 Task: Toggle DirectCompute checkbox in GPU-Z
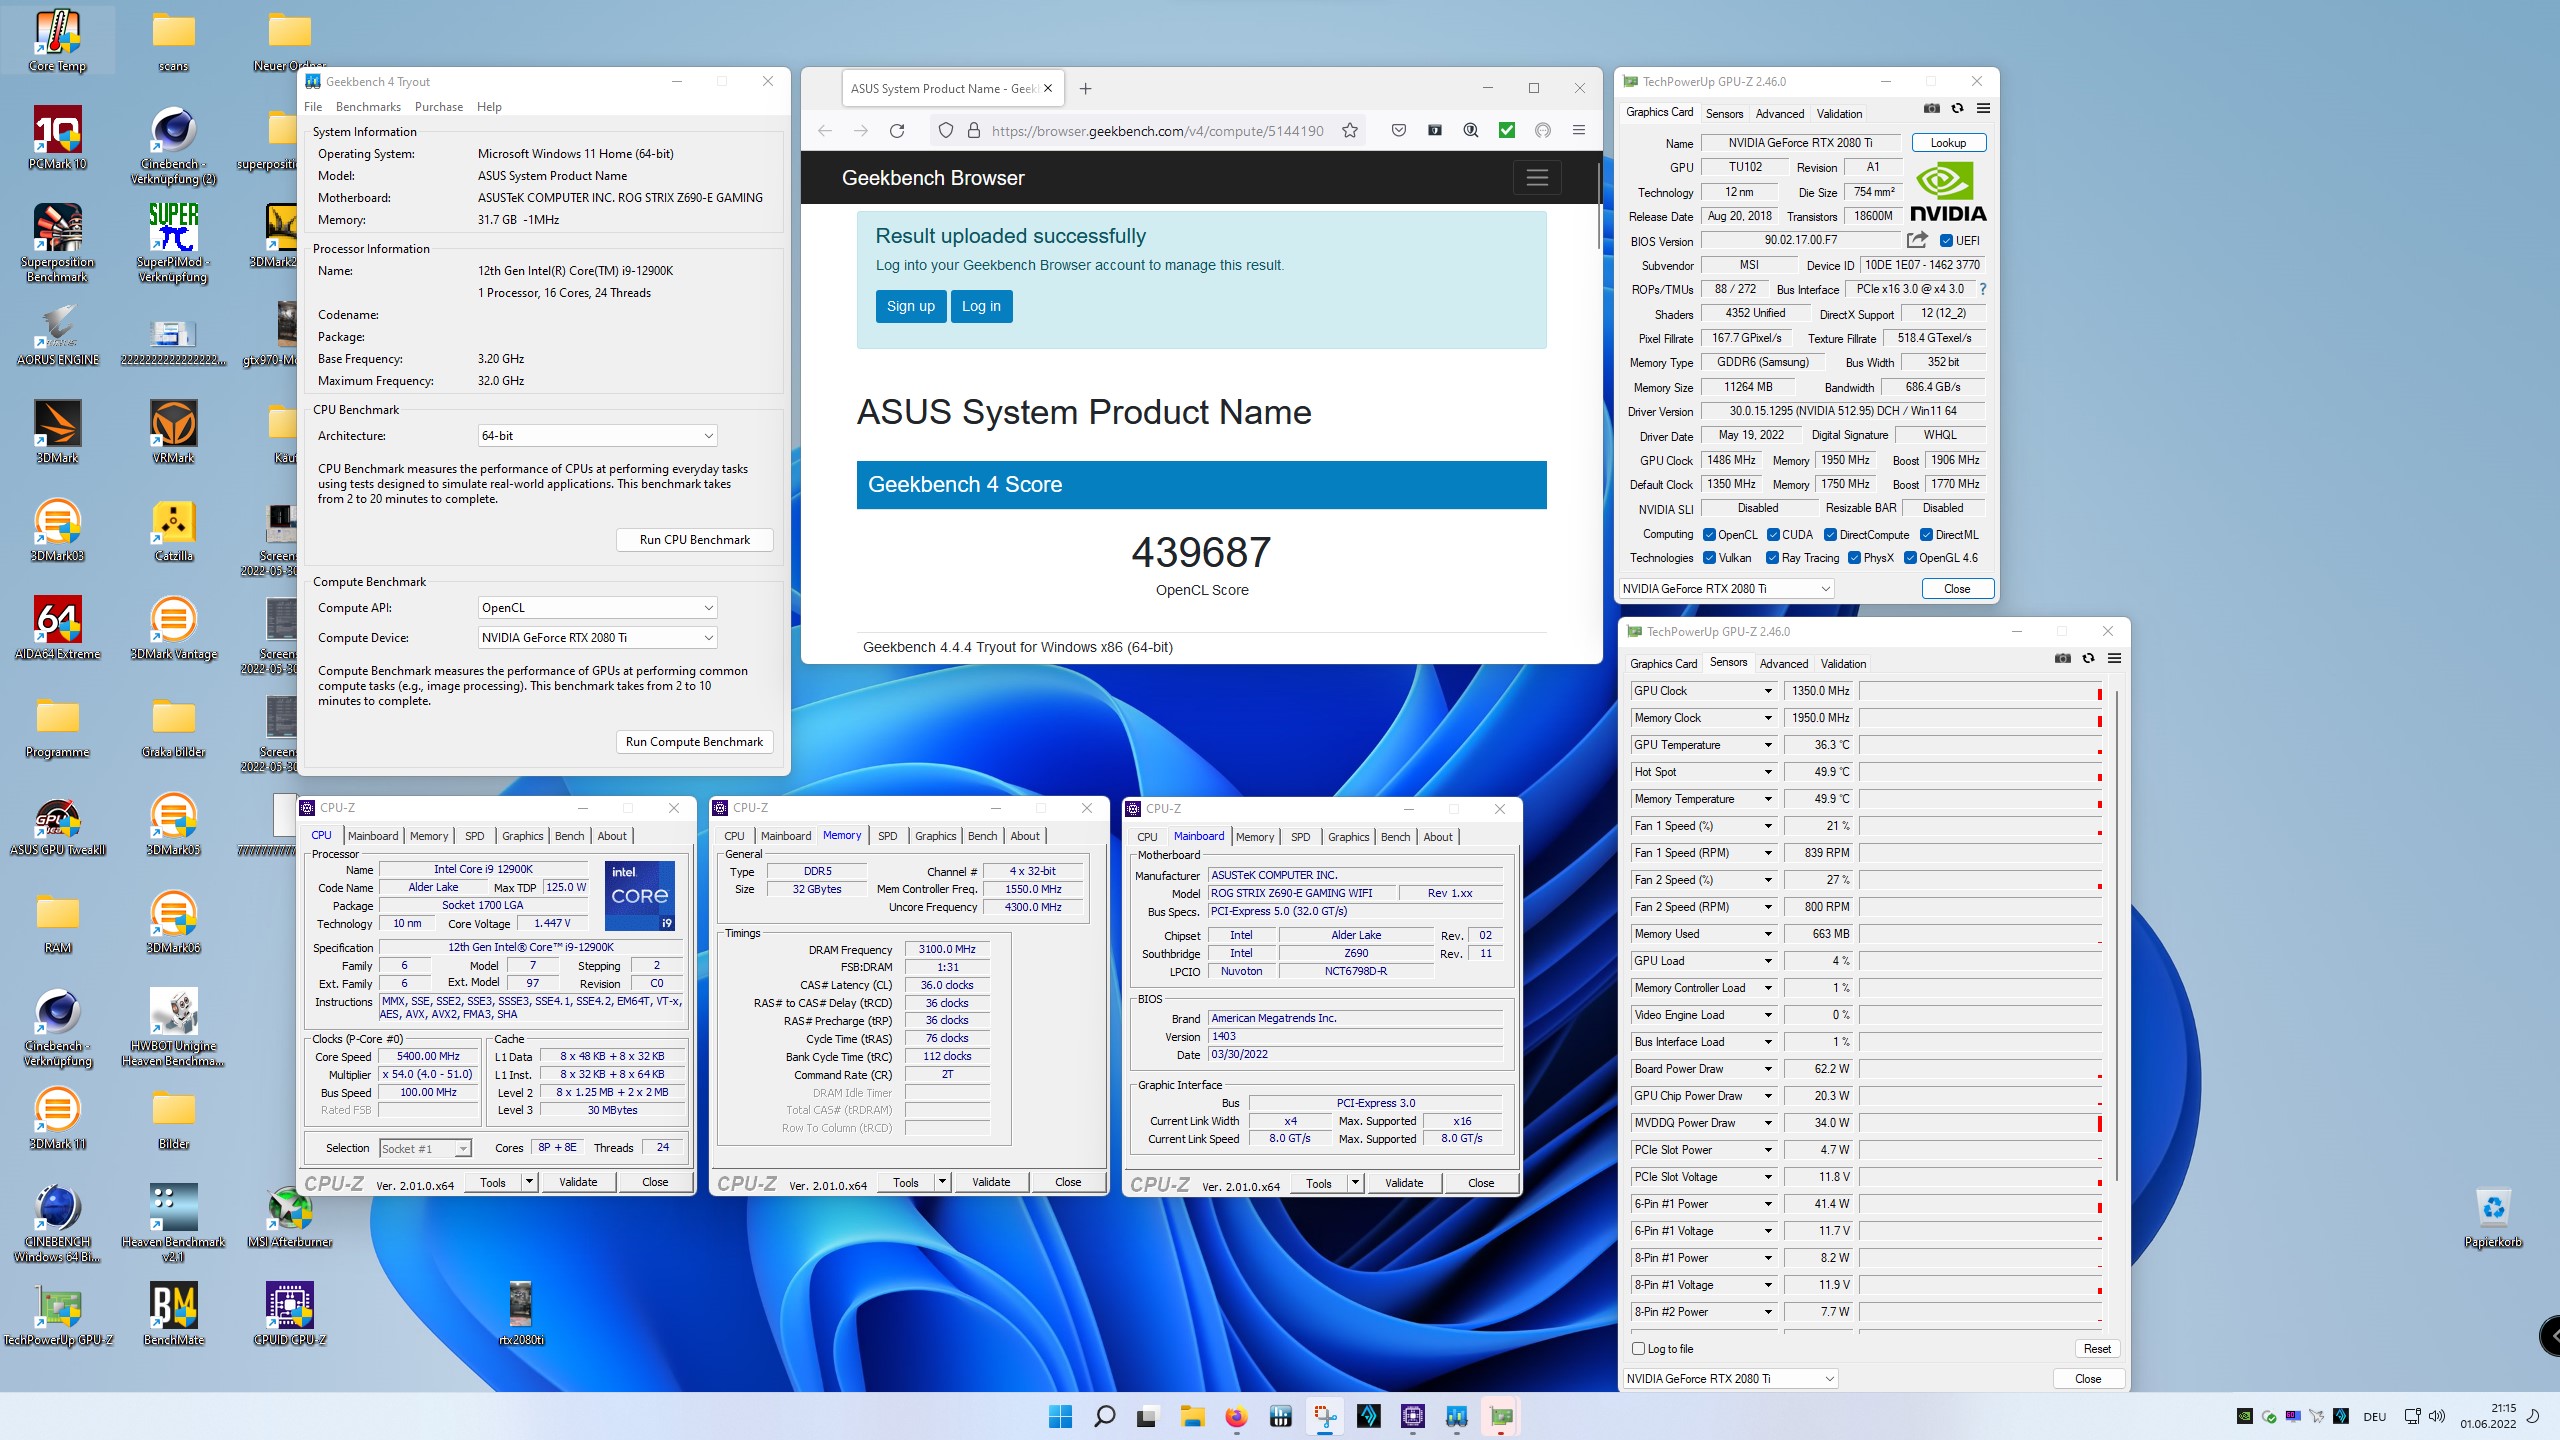coord(1830,535)
